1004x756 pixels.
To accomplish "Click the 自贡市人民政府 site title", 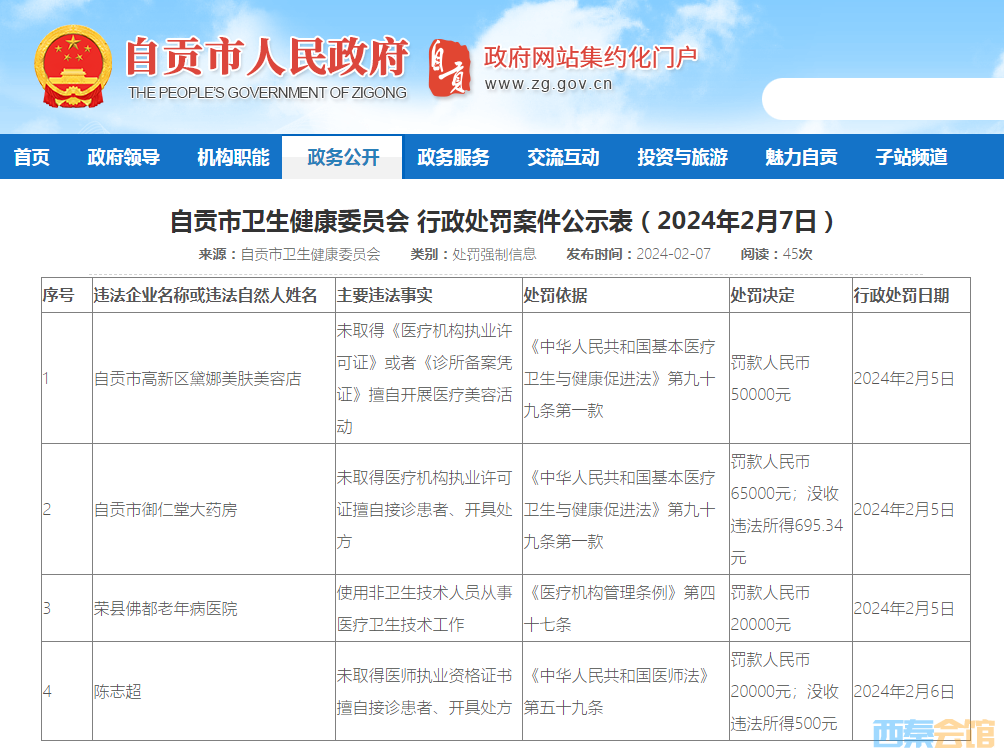I will 267,57.
